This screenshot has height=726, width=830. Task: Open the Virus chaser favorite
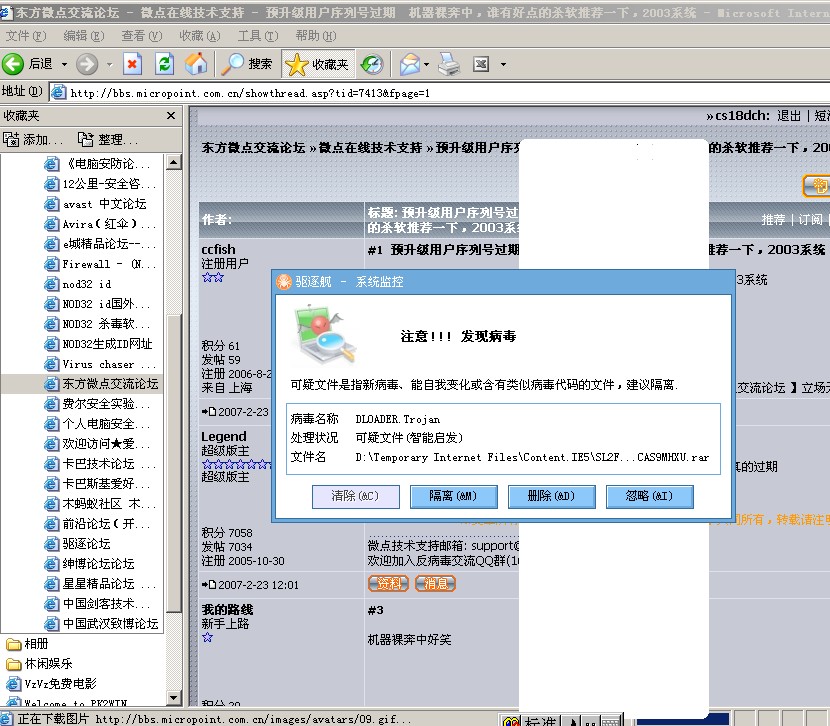click(100, 364)
